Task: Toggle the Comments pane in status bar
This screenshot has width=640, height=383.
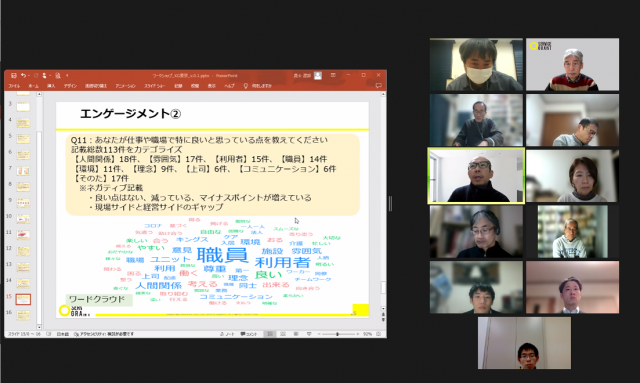Action: click(x=249, y=334)
